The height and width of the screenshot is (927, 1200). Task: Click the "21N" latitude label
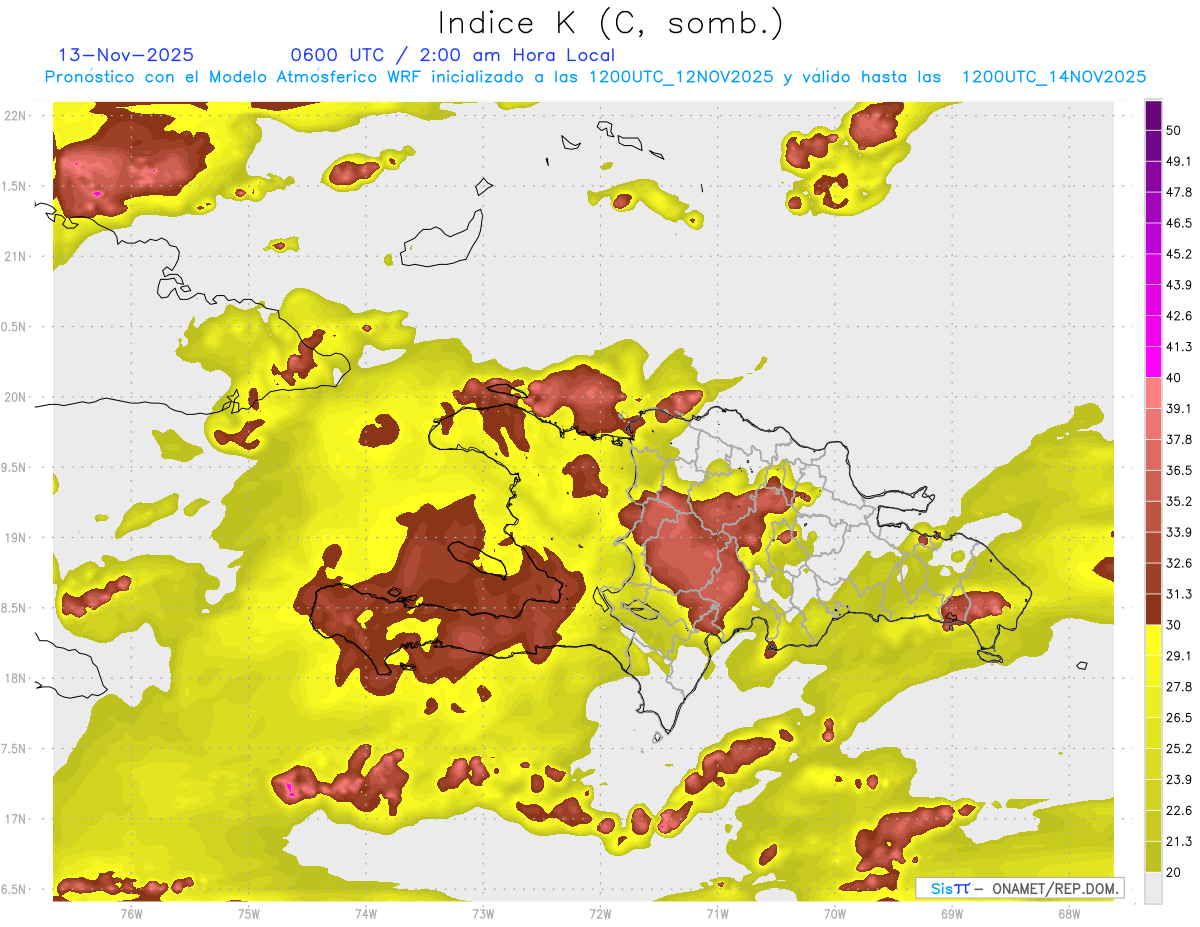click(15, 256)
